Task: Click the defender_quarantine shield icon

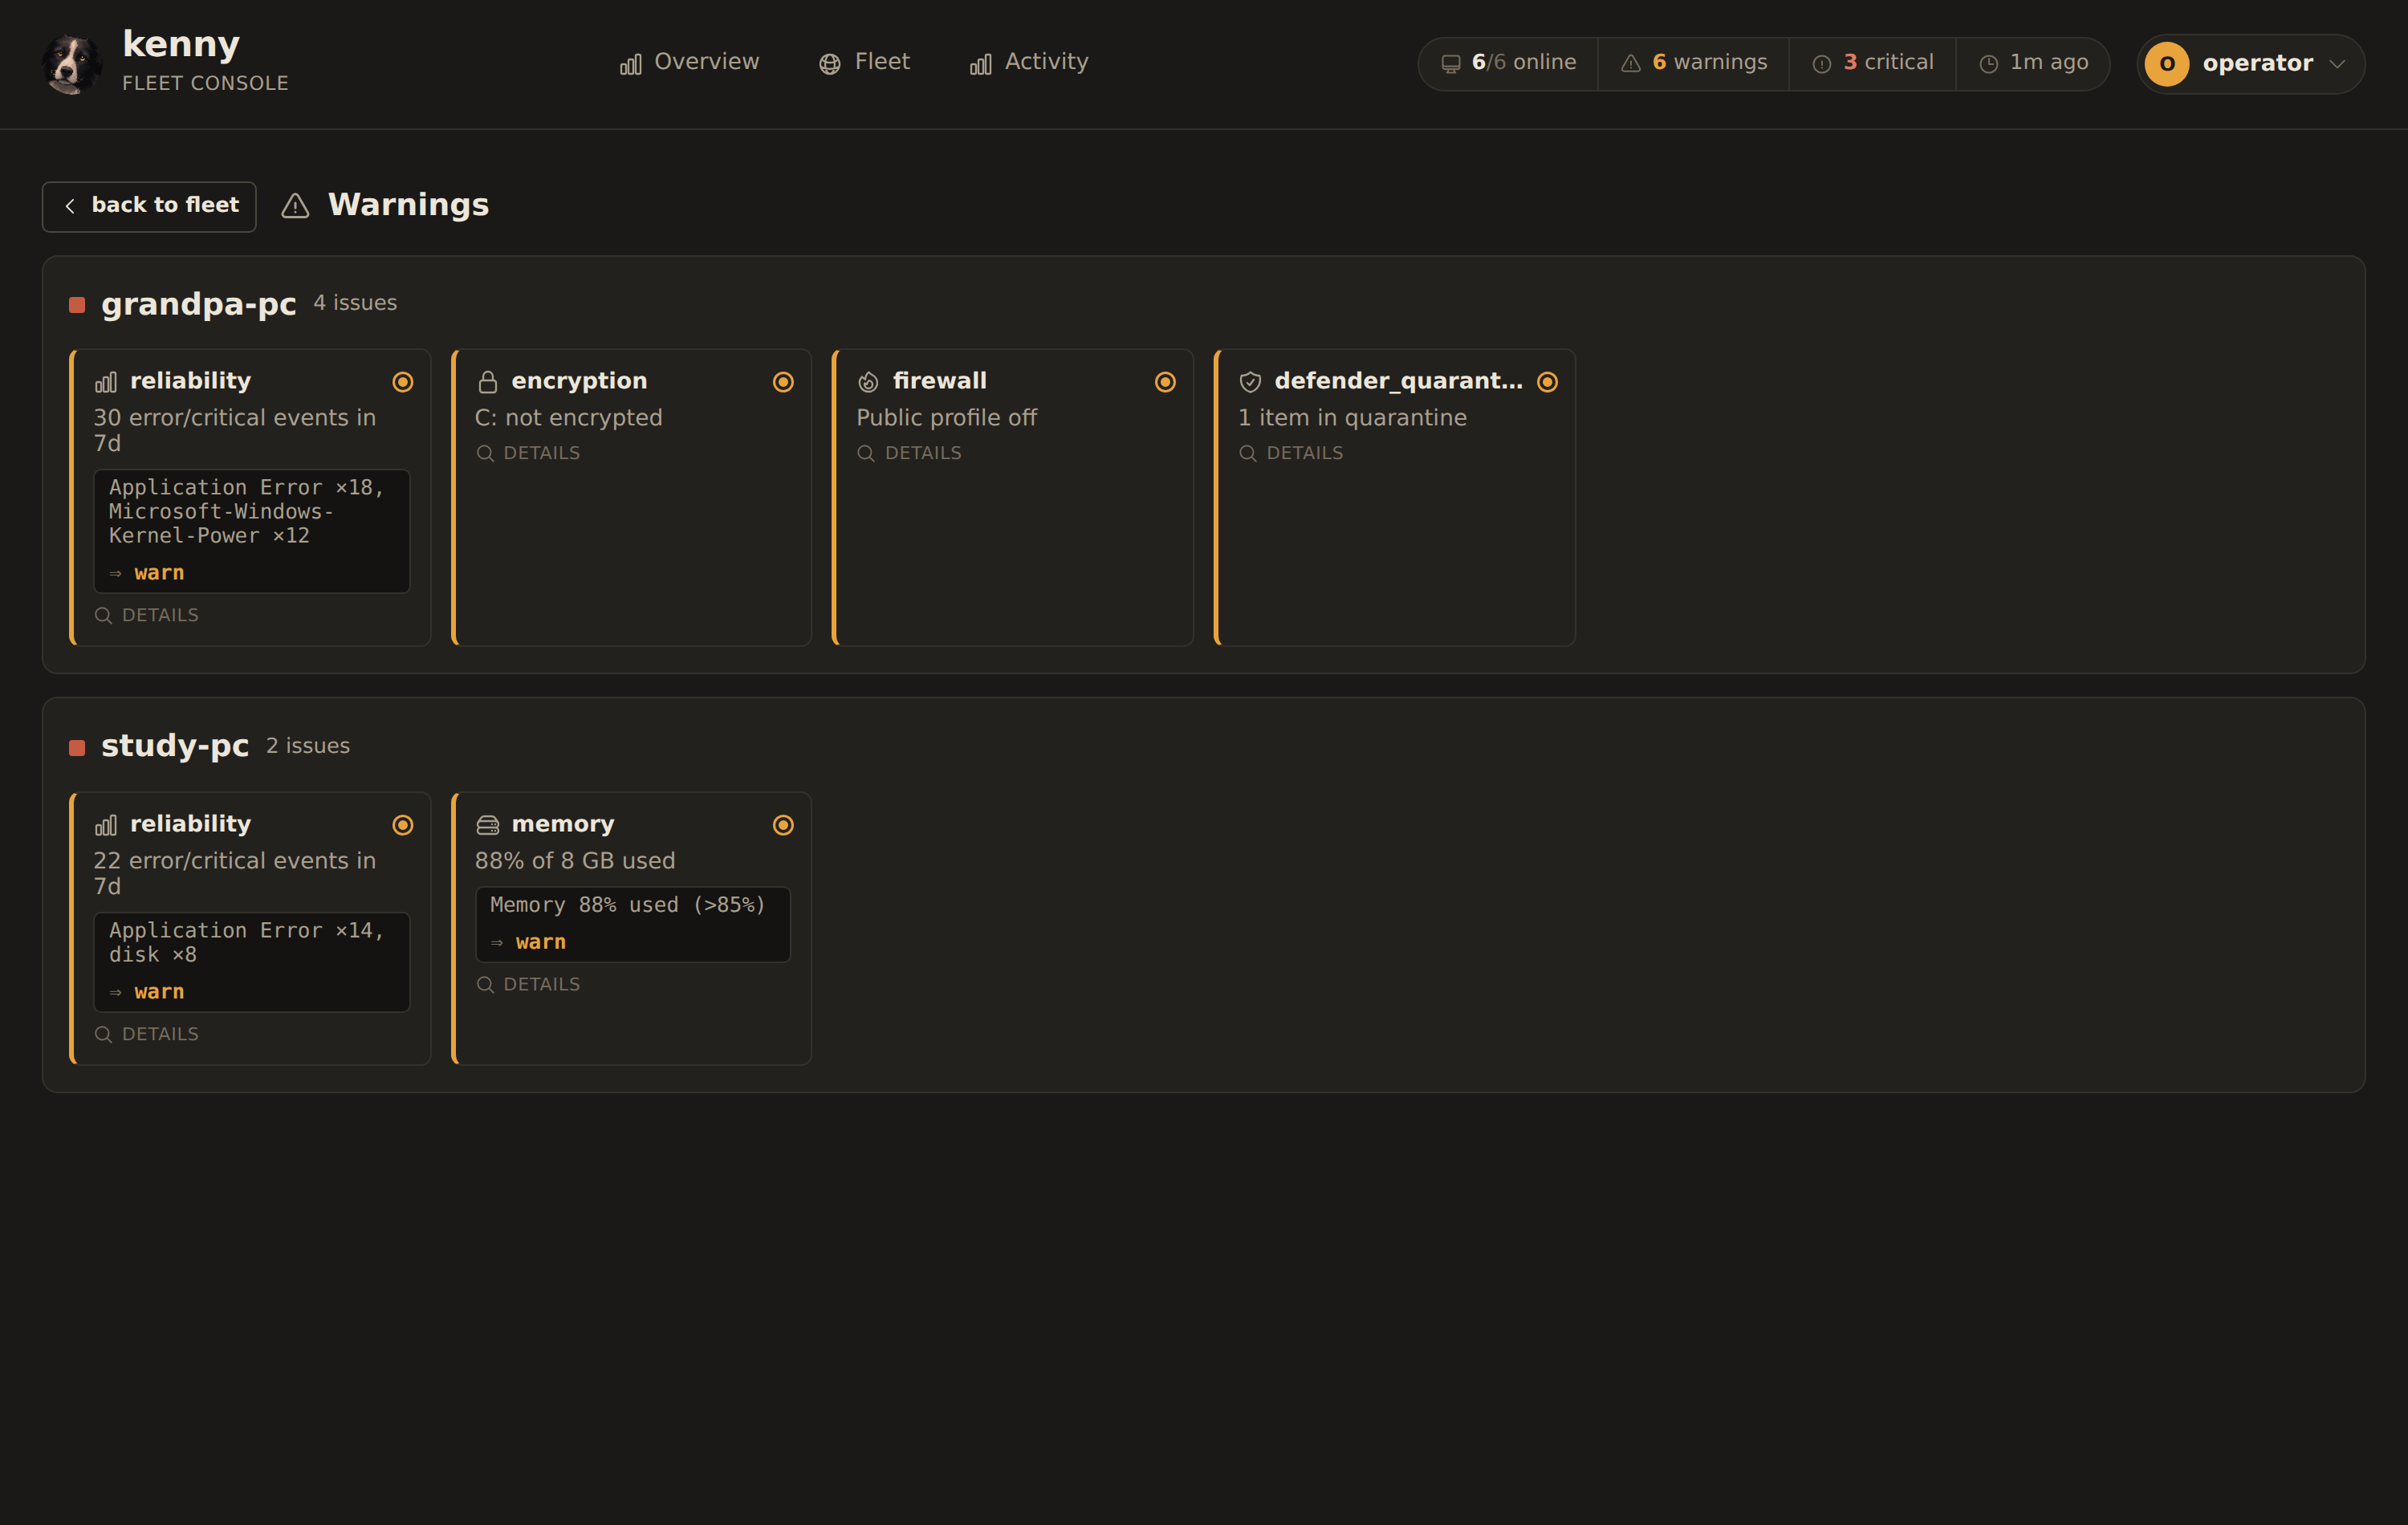Action: coord(1250,382)
